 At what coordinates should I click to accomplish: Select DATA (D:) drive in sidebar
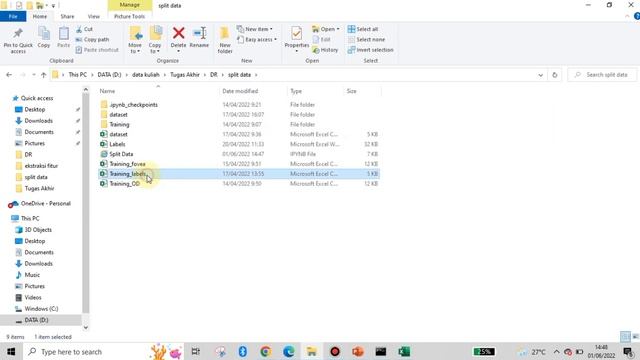pyautogui.click(x=36, y=320)
